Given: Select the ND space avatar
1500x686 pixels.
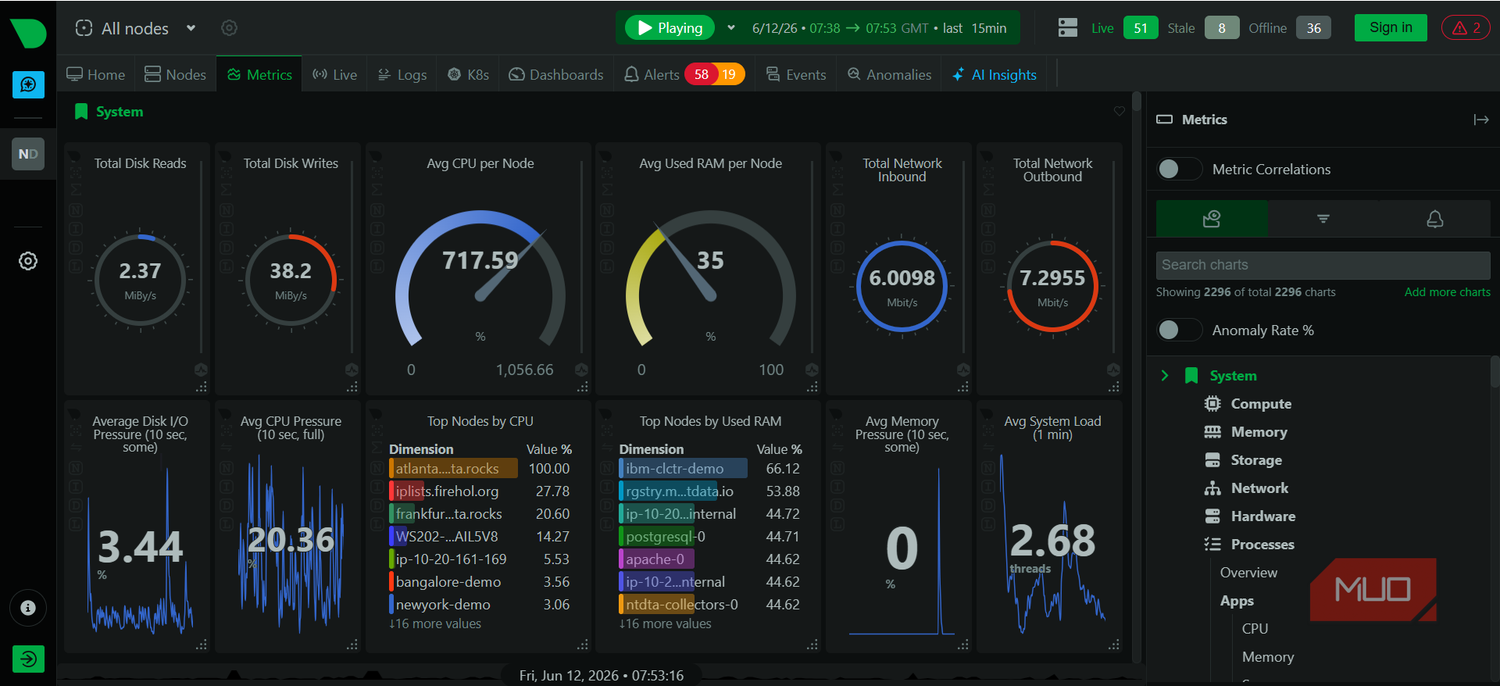Looking at the screenshot, I should (28, 154).
